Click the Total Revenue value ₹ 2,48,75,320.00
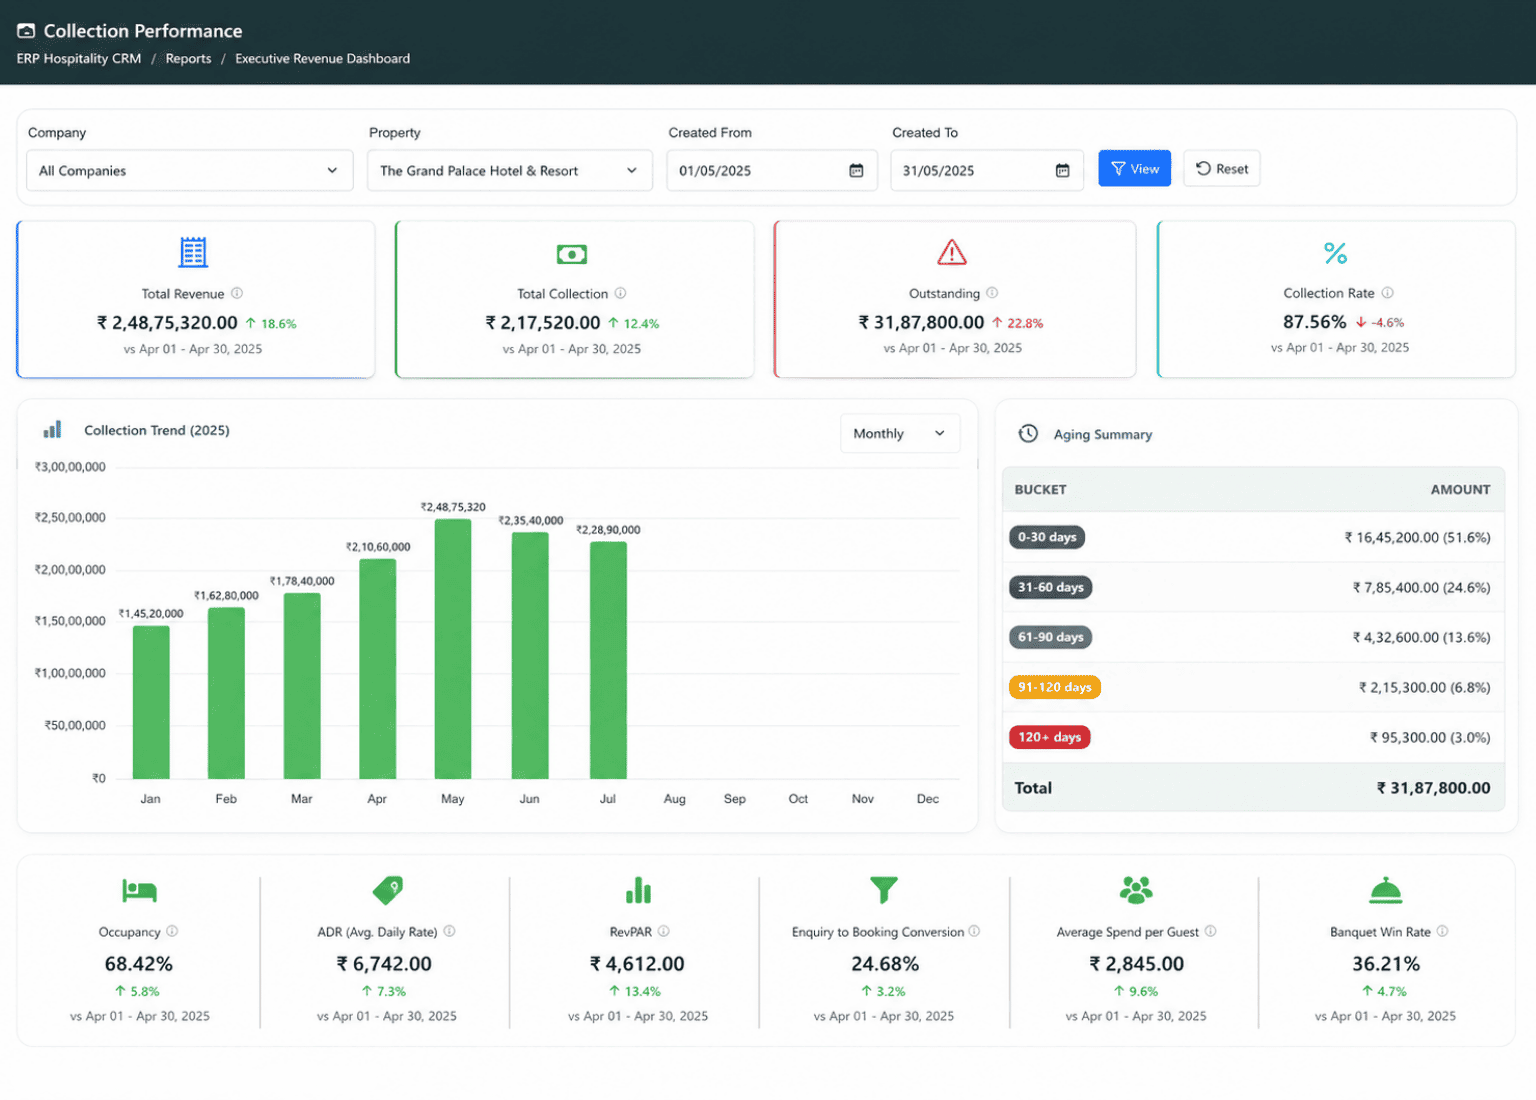 [x=167, y=323]
